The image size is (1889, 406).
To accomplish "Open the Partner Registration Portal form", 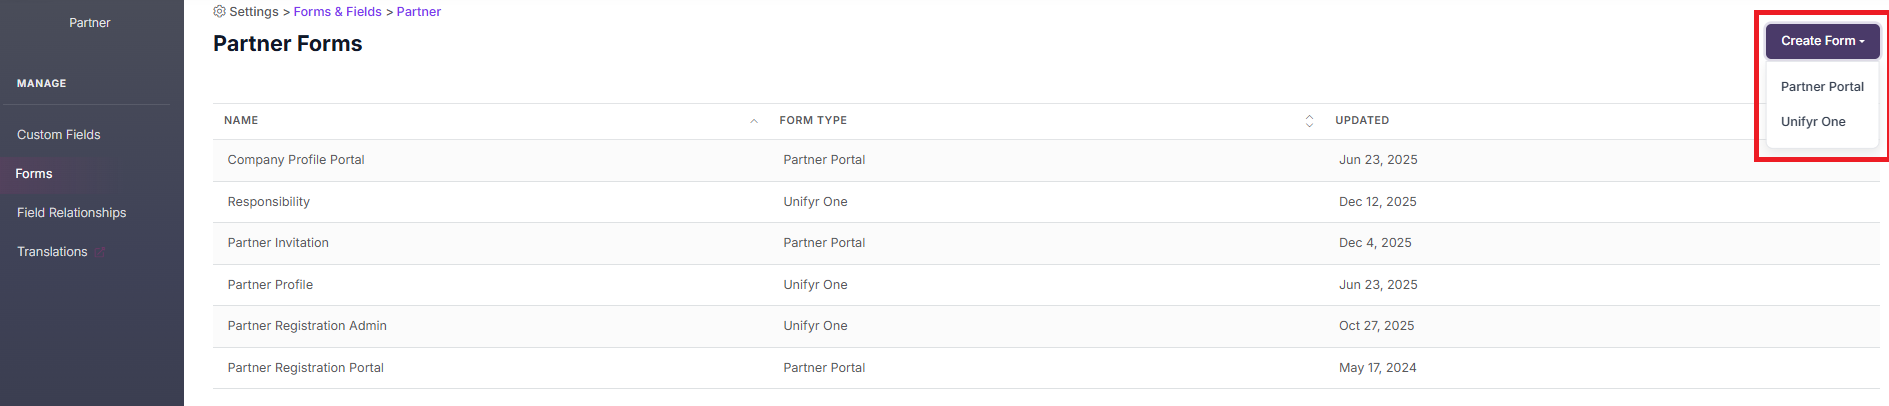I will click(306, 368).
